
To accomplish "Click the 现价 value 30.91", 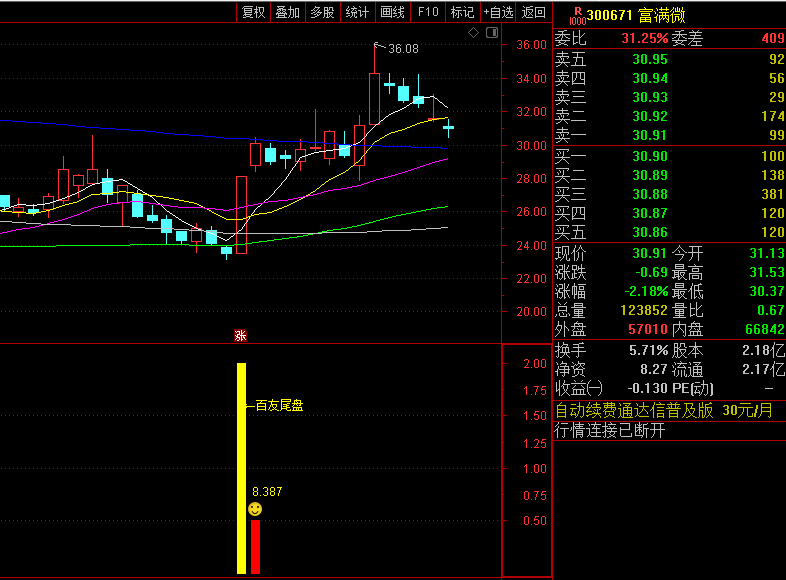I will pos(650,254).
